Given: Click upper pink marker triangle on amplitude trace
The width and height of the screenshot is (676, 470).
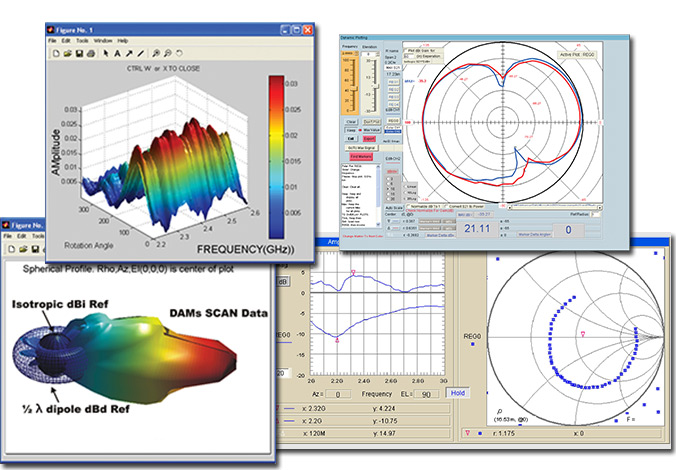Looking at the screenshot, I should pos(354,272).
